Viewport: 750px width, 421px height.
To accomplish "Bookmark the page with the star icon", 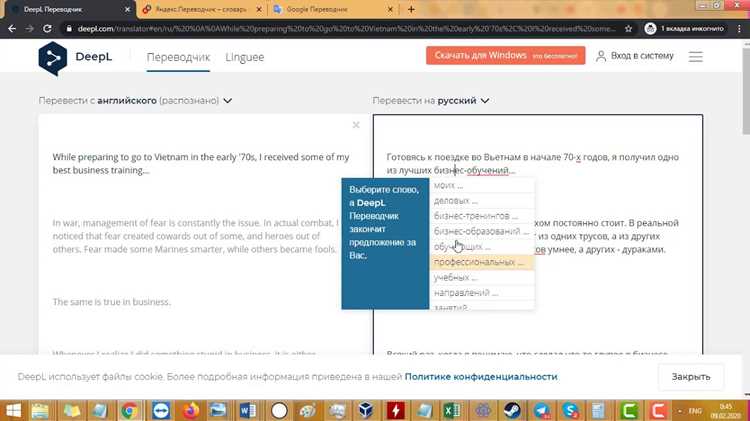I will pos(629,29).
